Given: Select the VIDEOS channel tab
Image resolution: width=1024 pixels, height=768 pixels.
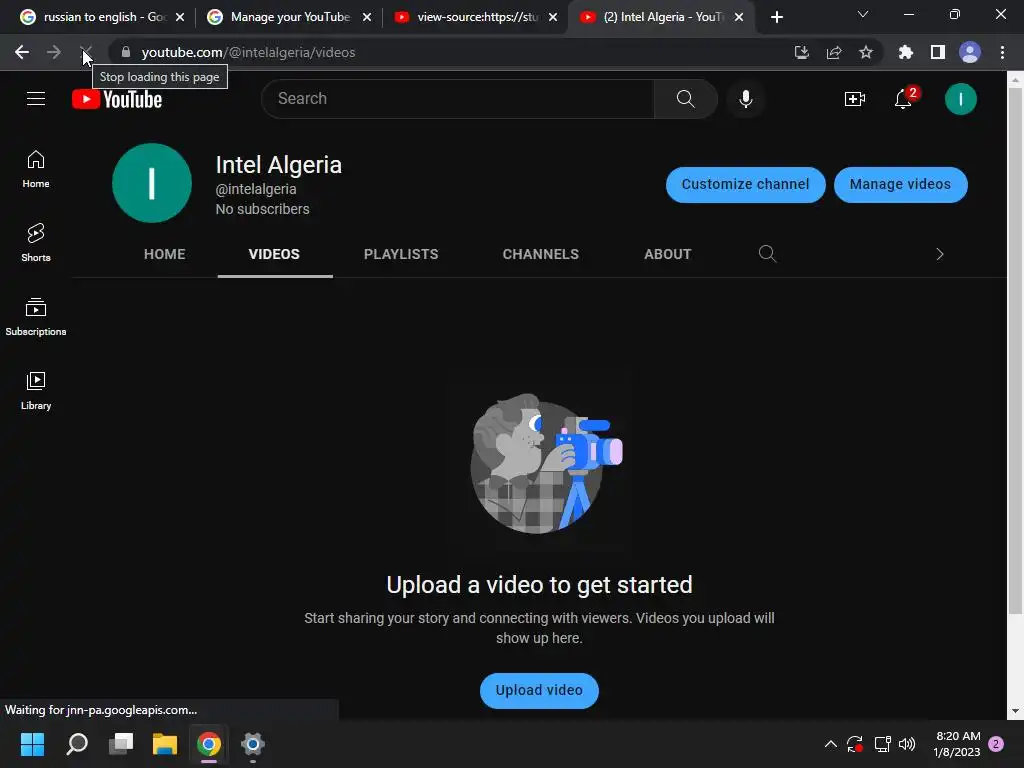Looking at the screenshot, I should [x=274, y=254].
